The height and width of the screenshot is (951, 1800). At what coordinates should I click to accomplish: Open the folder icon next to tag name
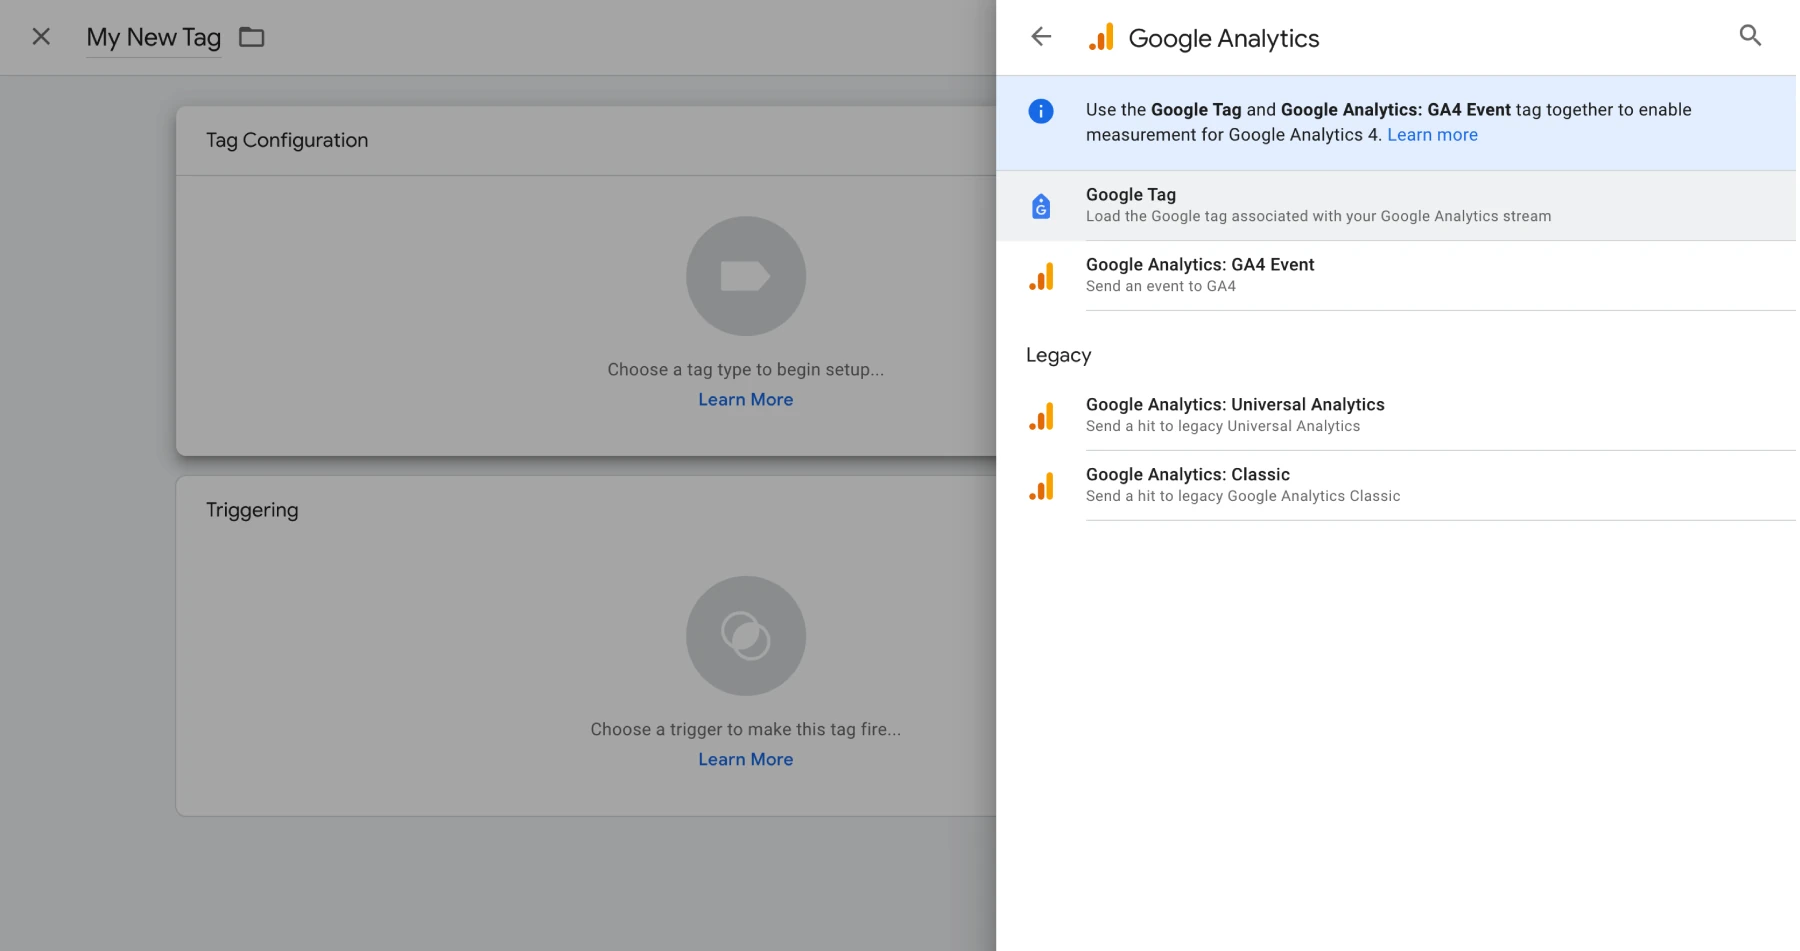(x=252, y=37)
